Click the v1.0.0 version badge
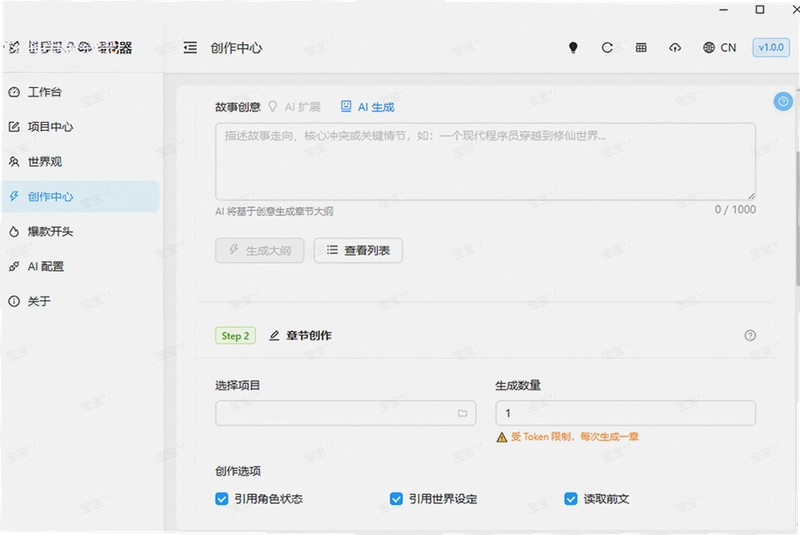This screenshot has height=535, width=800. click(771, 47)
